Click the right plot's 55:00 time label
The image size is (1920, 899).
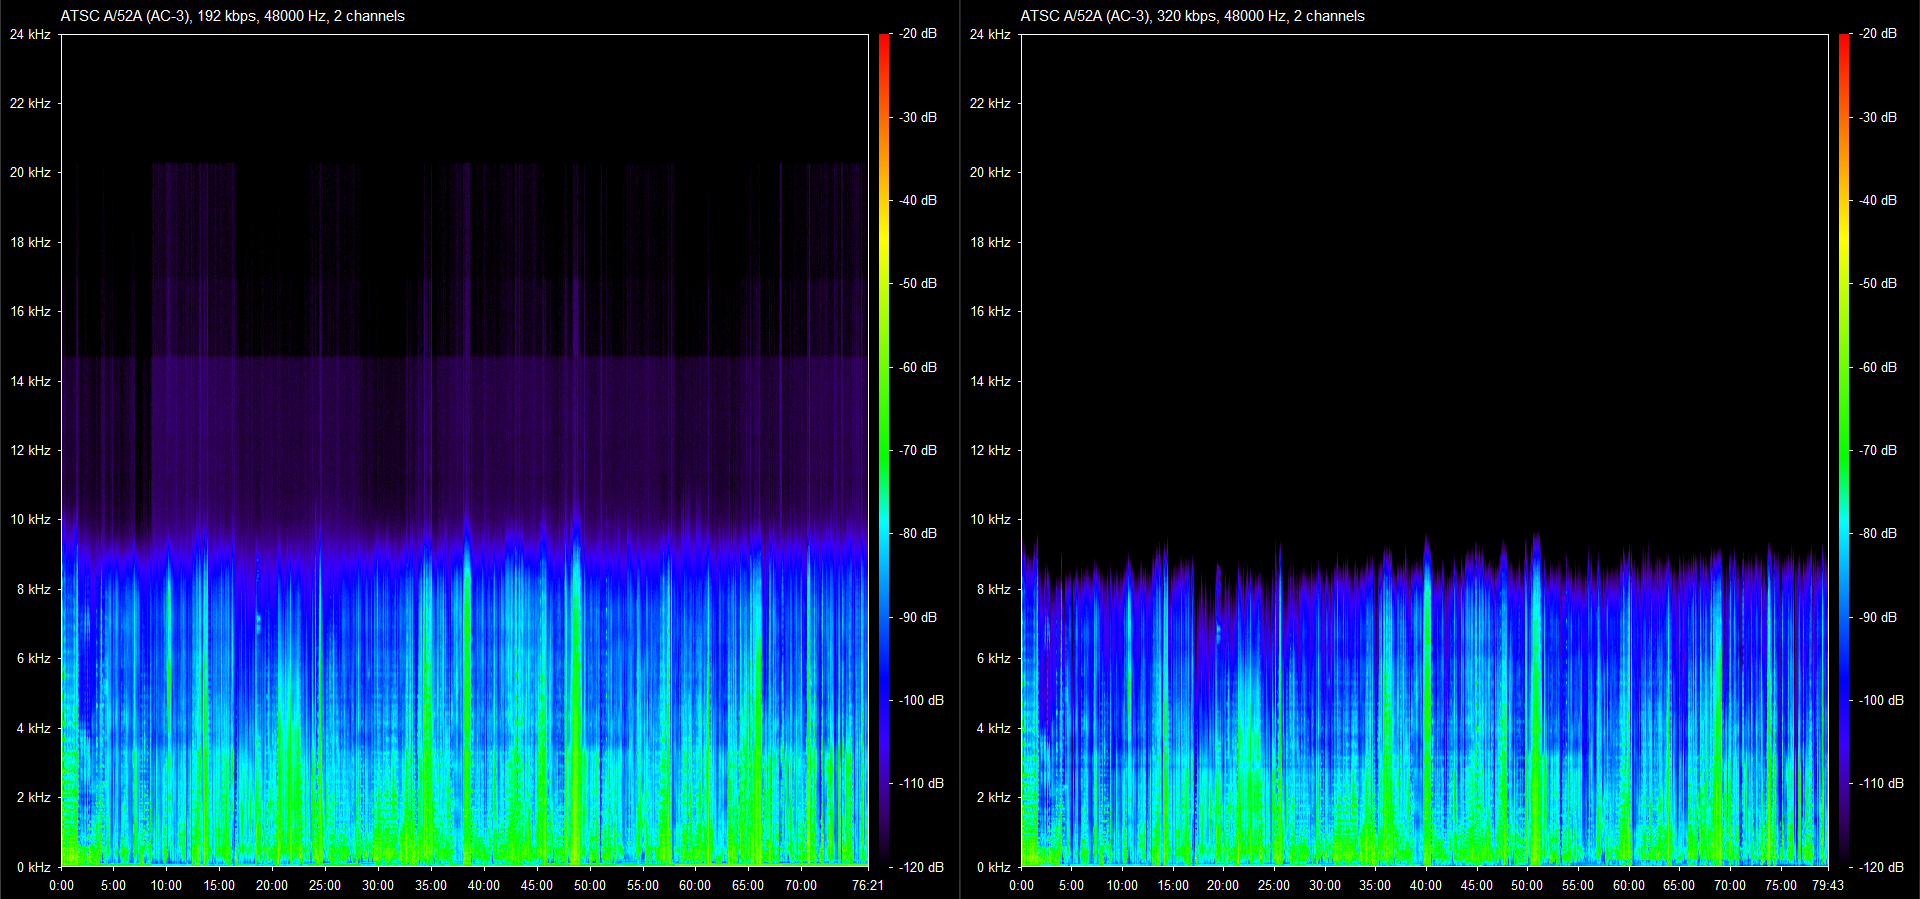(x=1578, y=885)
